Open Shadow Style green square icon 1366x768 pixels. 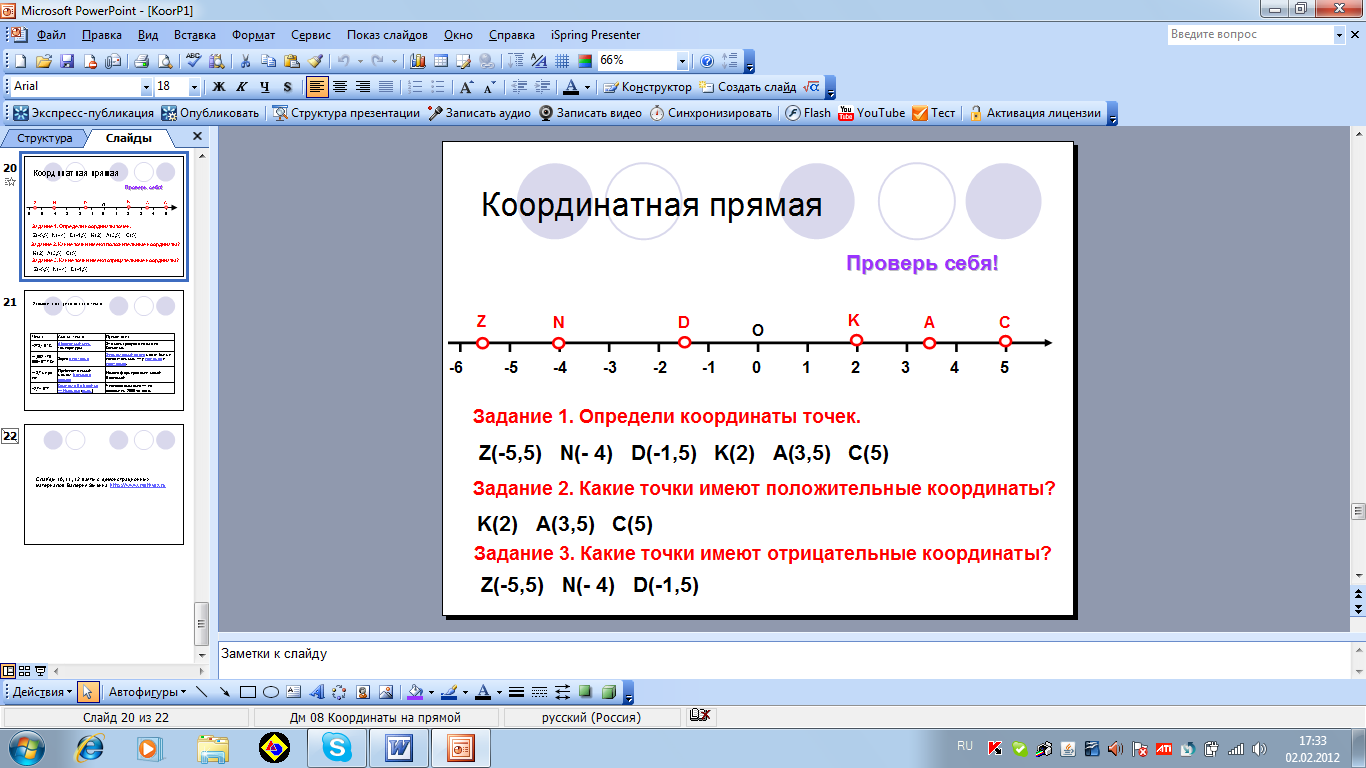[585, 692]
